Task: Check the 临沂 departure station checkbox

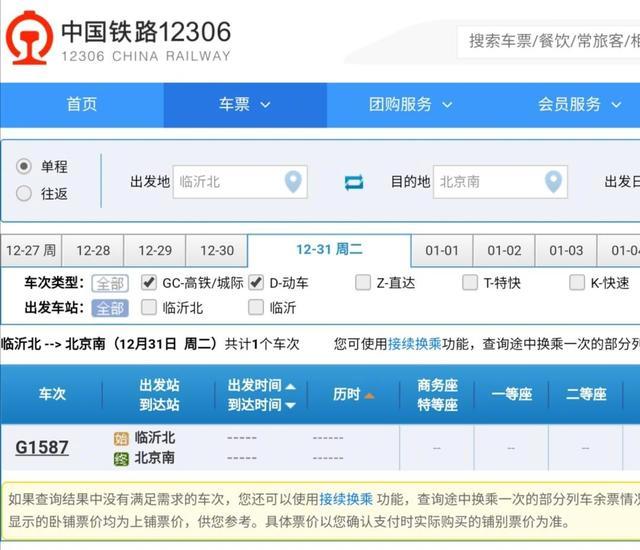Action: click(256, 307)
